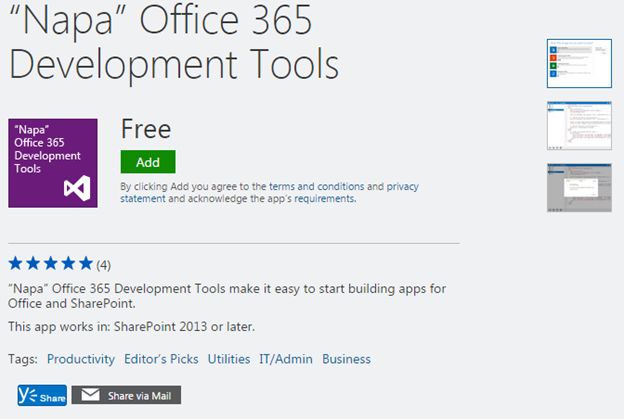624x419 pixels.
Task: Select the Business tag
Action: (346, 359)
